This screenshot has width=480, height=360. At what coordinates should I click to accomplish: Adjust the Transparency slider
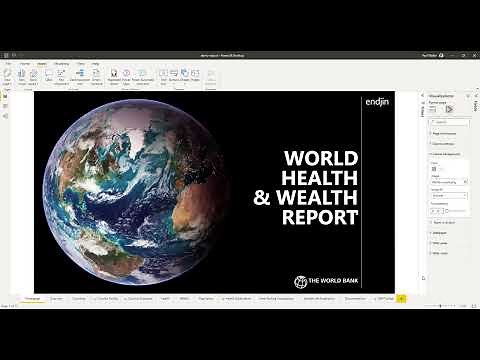pos(456,211)
